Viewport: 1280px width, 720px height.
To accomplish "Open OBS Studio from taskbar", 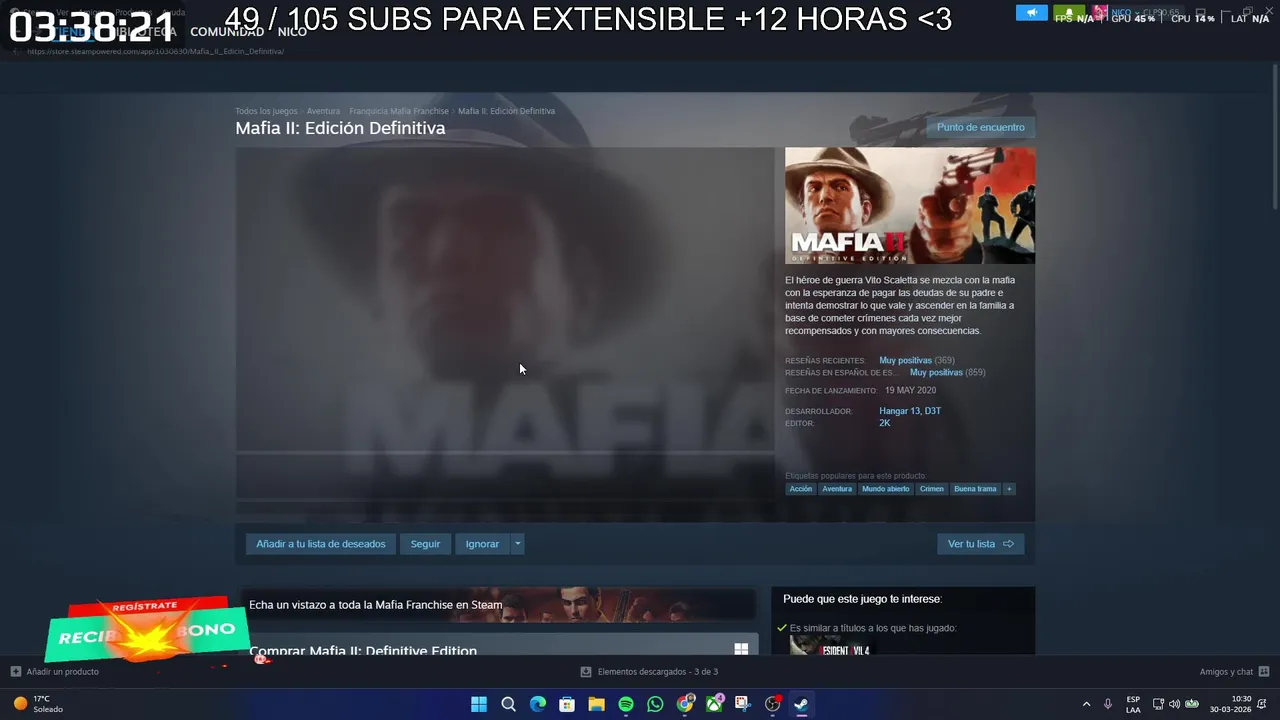I will 772,704.
